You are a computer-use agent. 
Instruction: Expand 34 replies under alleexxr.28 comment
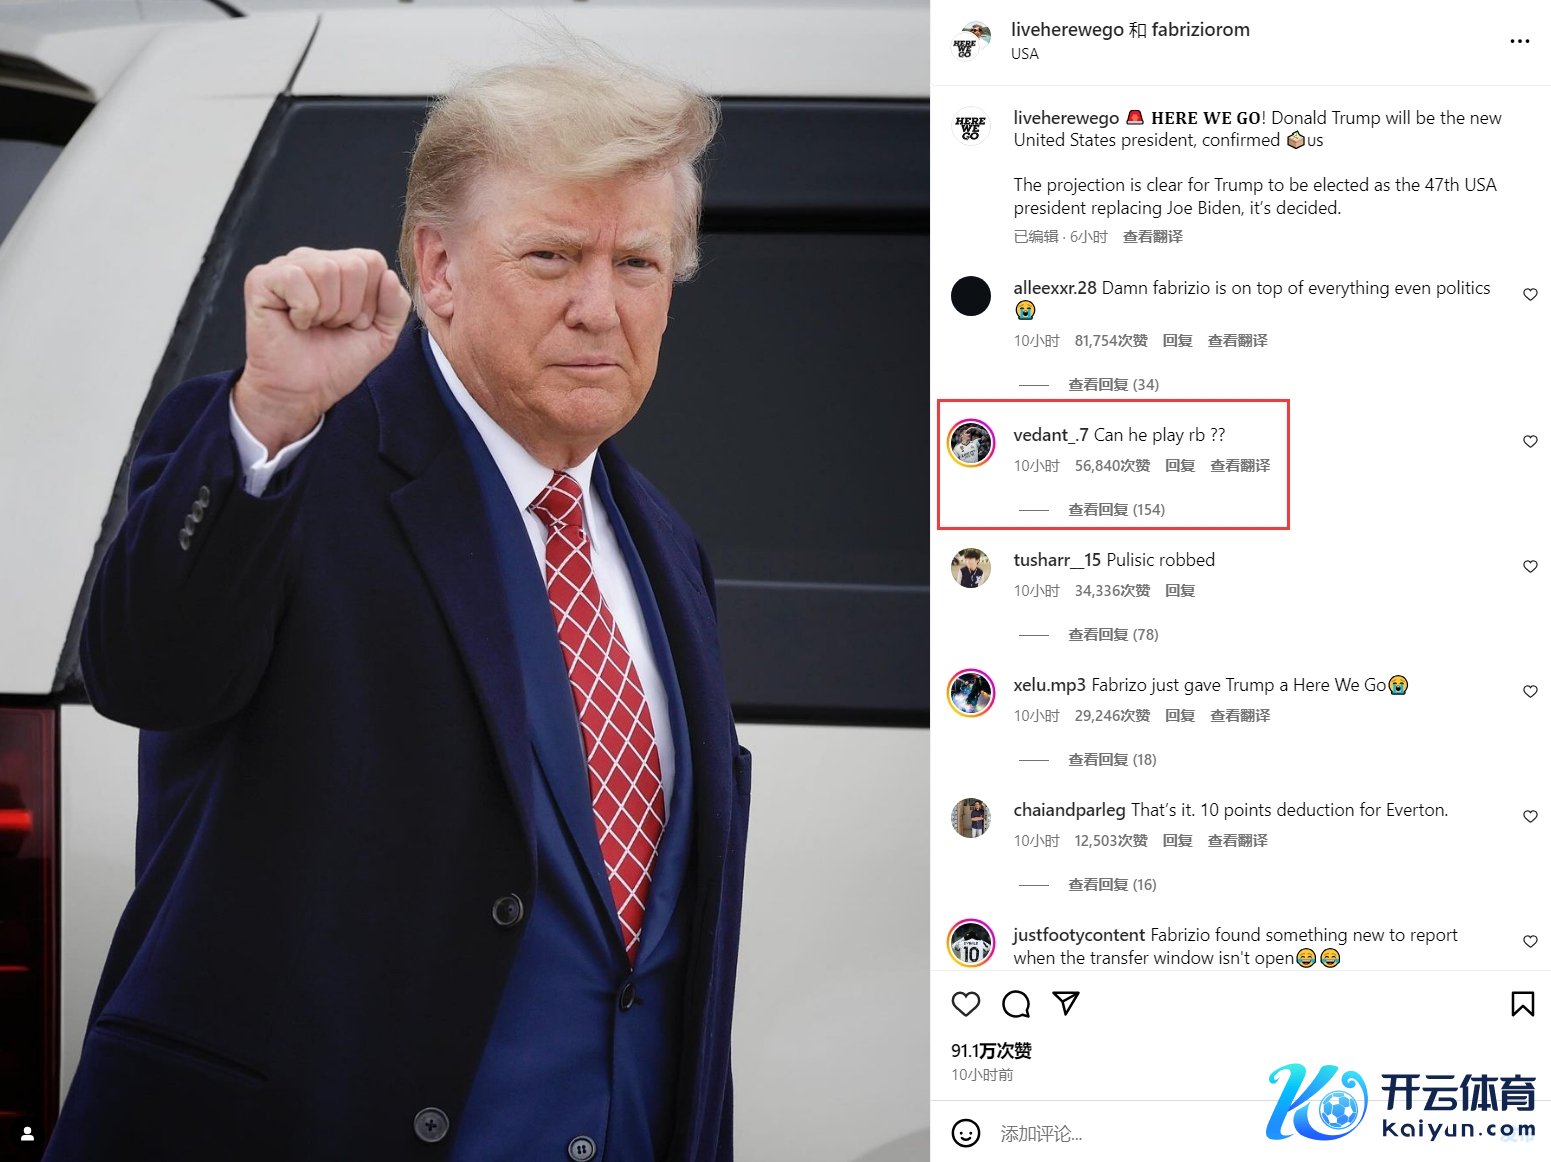pos(1113,384)
